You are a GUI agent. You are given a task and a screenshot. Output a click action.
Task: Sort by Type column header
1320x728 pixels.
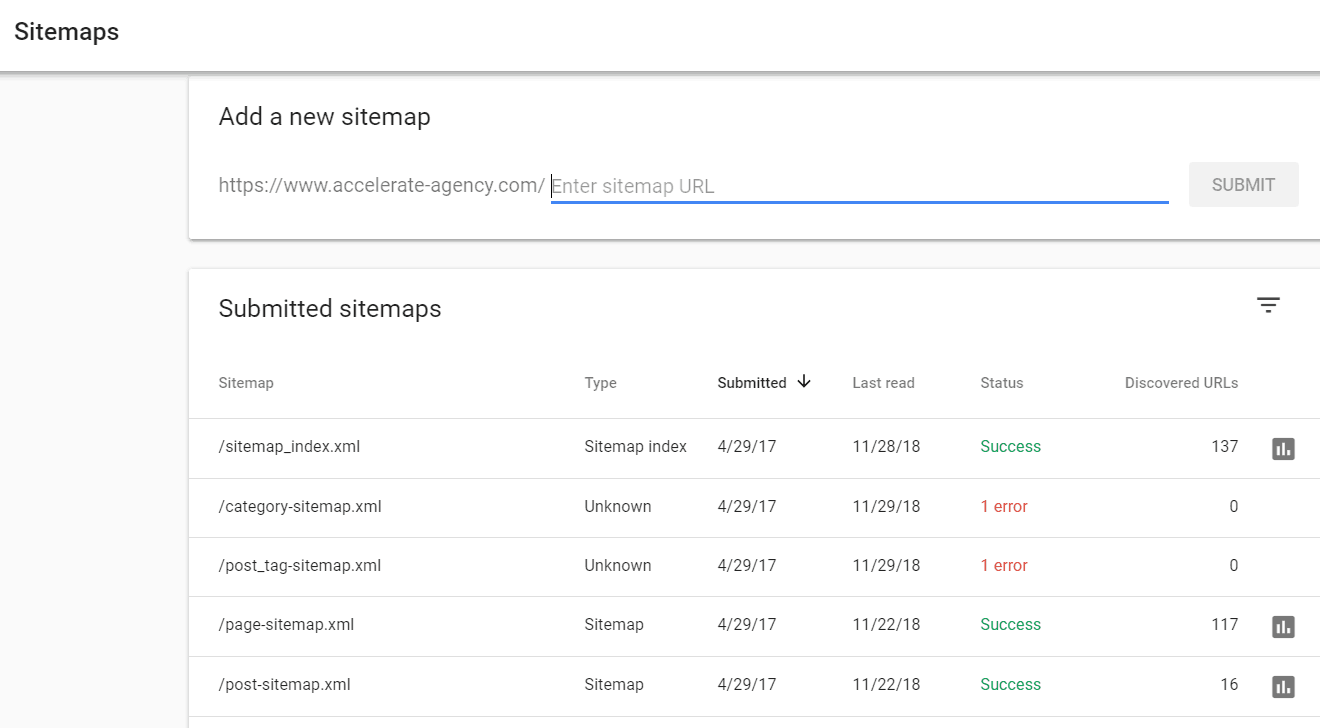[x=600, y=383]
